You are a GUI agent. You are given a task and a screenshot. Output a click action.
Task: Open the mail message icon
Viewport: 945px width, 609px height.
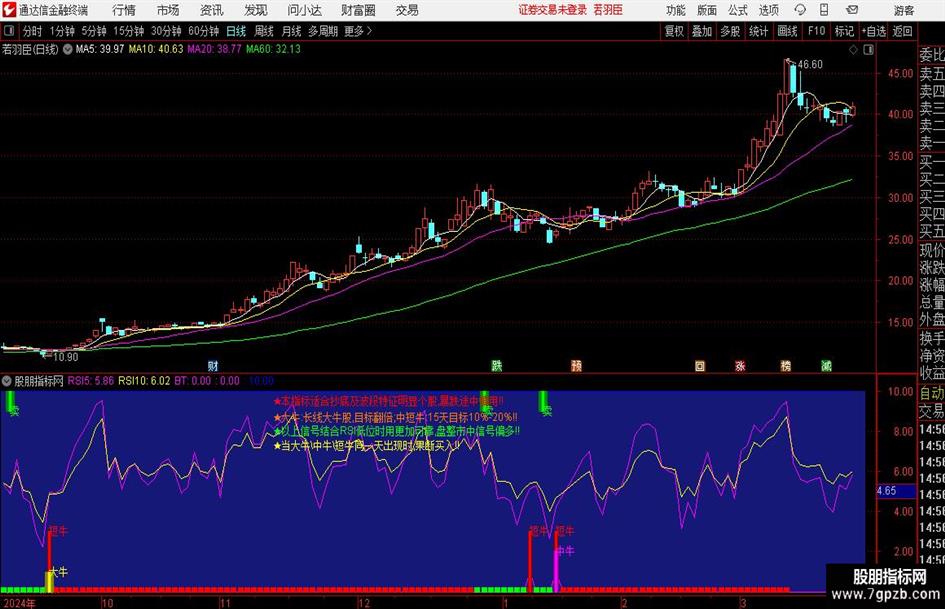coord(852,10)
